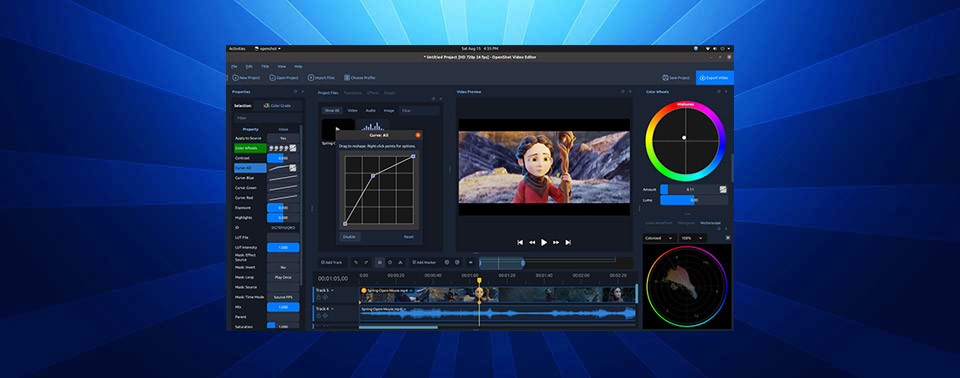The width and height of the screenshot is (960, 378).
Task: Open the Color Grade selection dropdown
Action: click(279, 105)
